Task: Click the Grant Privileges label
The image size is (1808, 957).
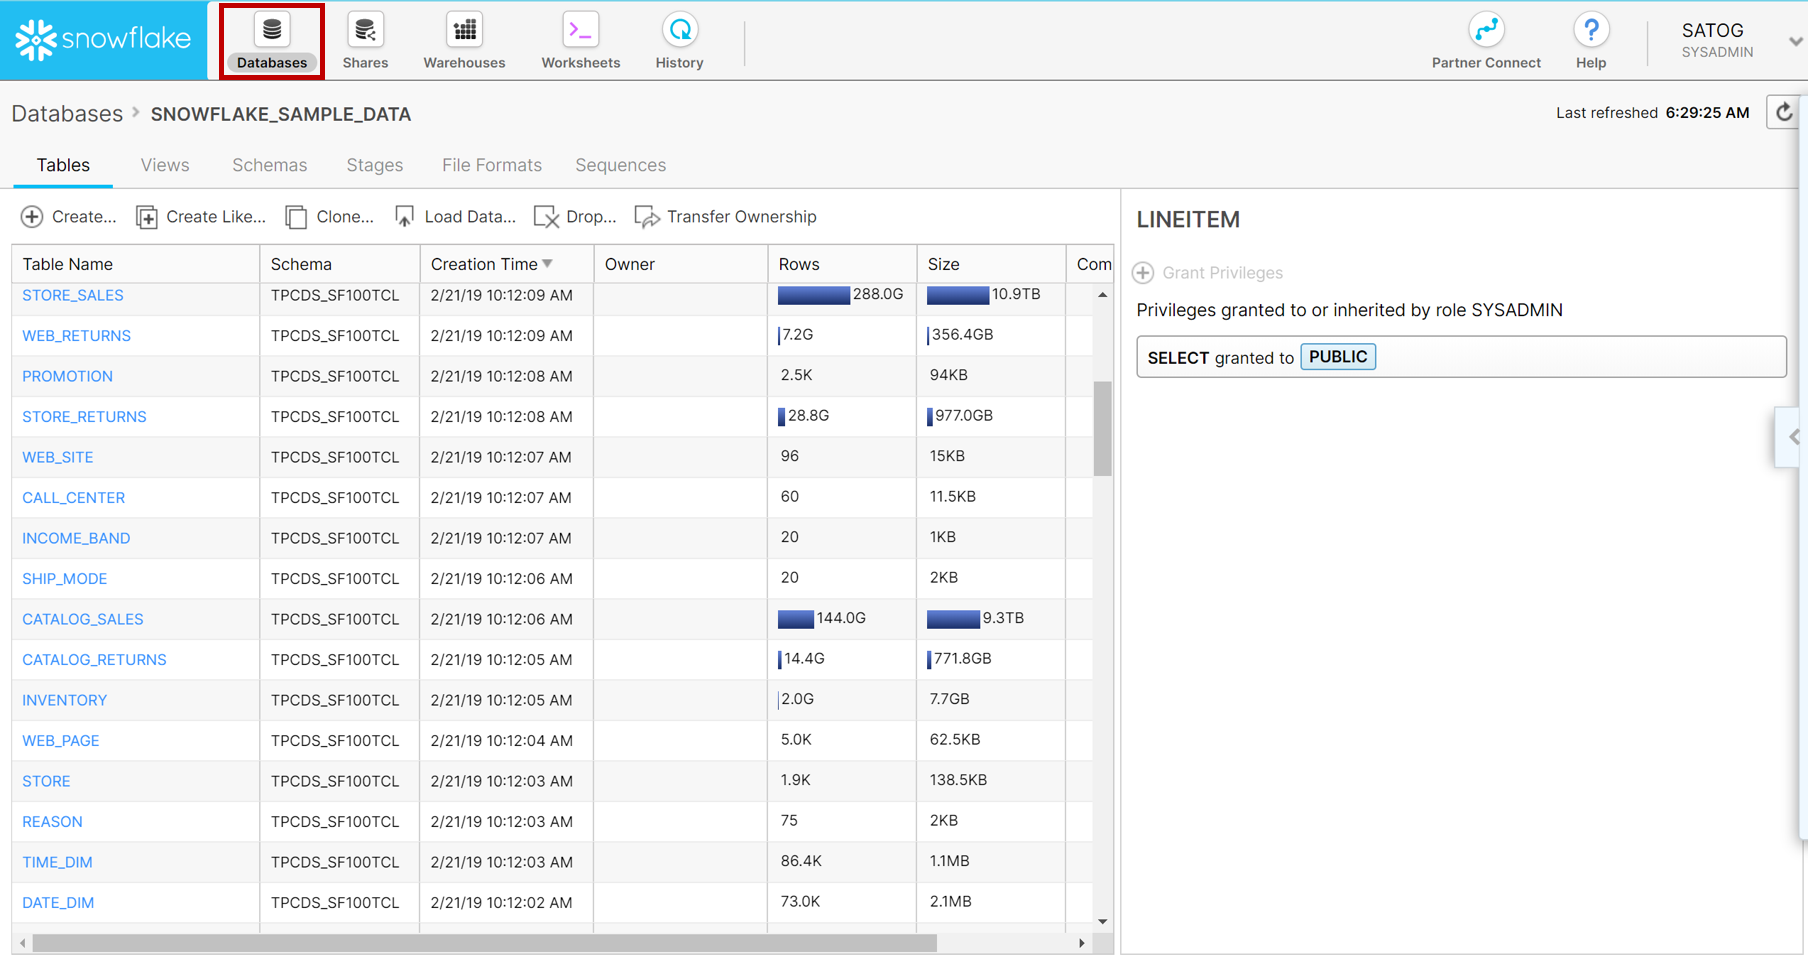Action: pyautogui.click(x=1222, y=273)
